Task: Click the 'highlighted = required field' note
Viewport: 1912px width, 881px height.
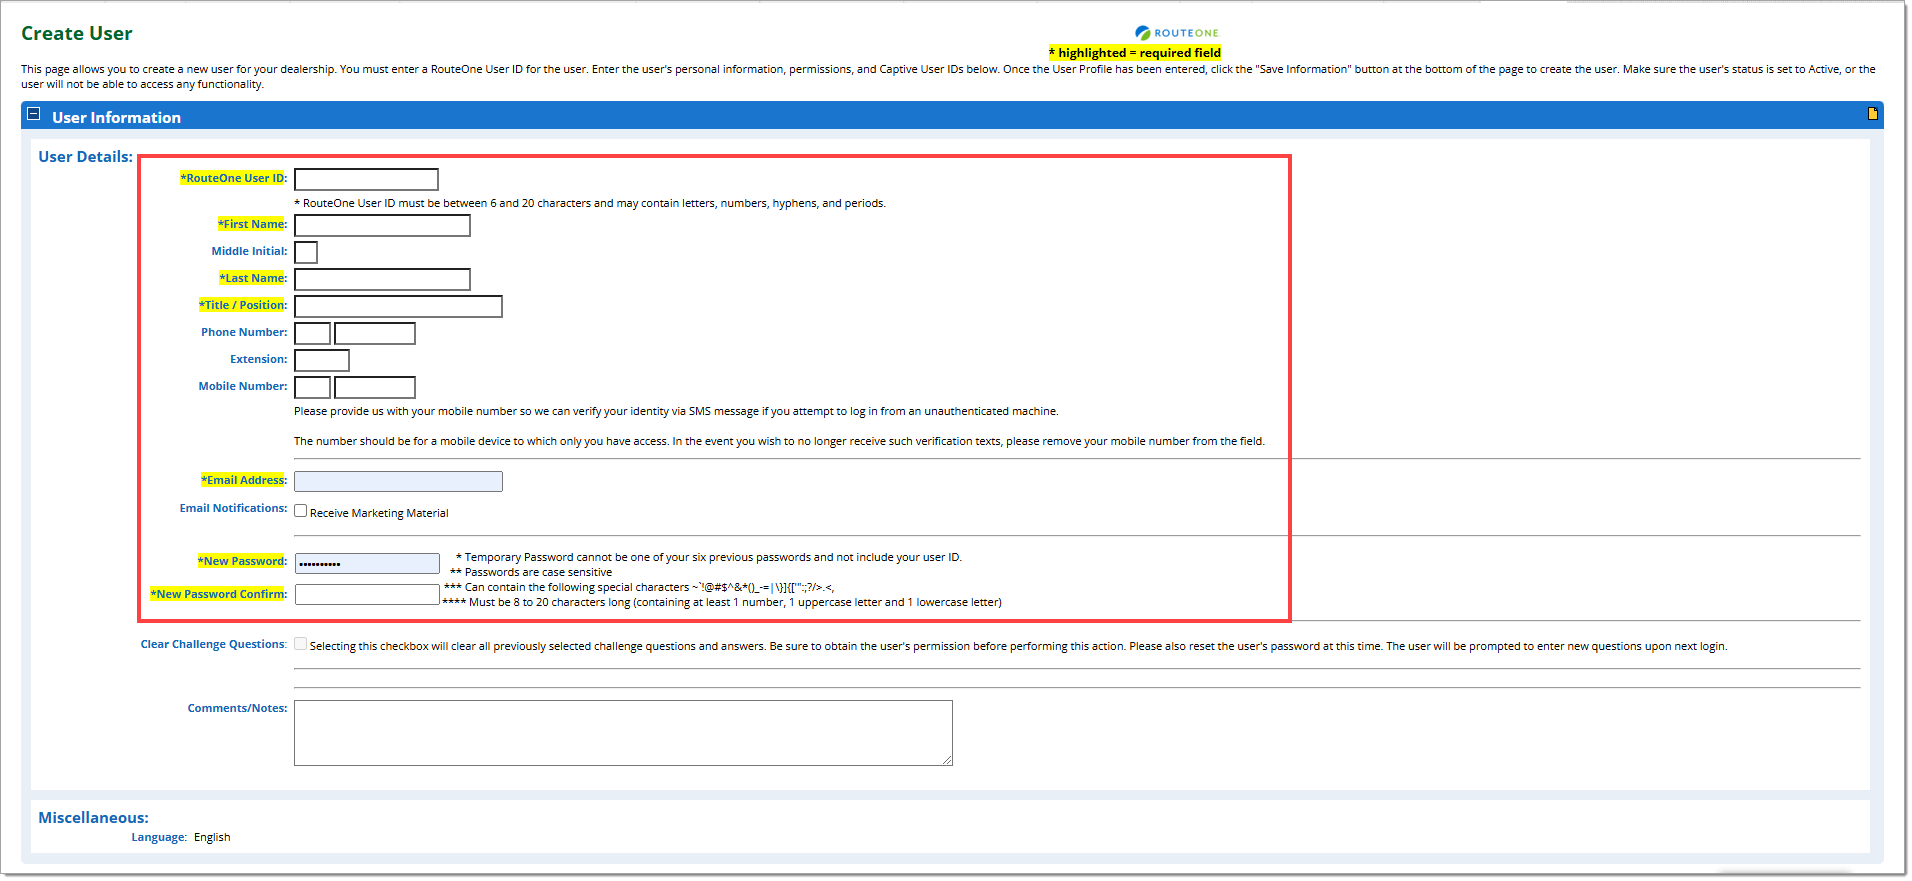Action: pyautogui.click(x=1135, y=53)
